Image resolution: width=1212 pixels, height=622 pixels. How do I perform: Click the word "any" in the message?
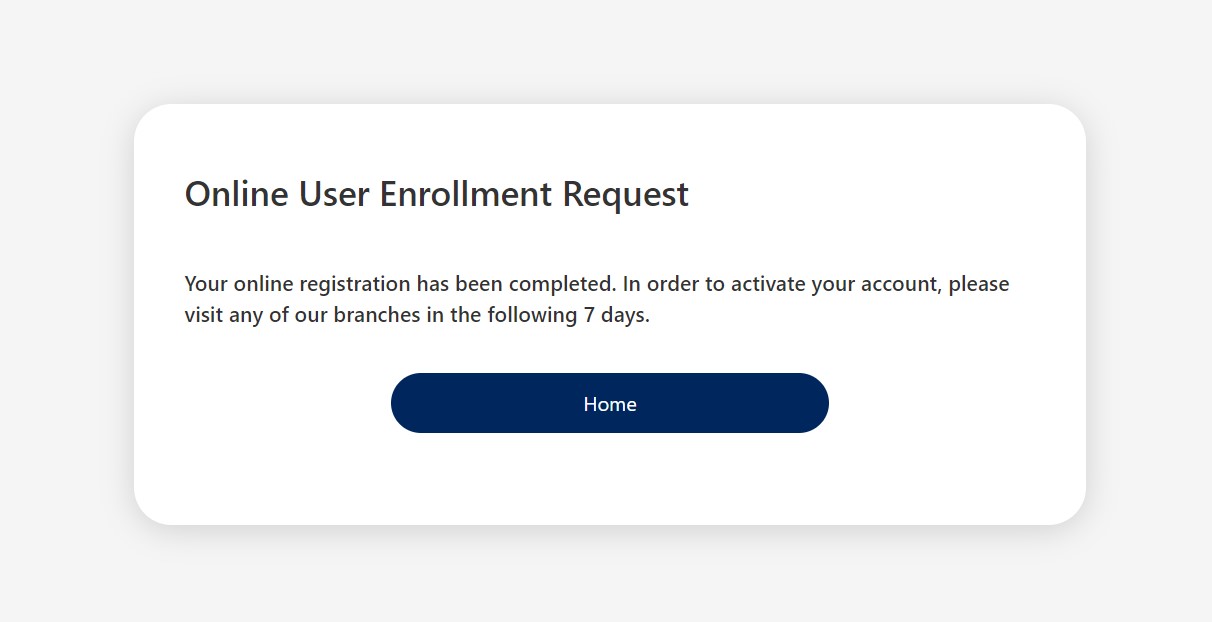tap(246, 316)
